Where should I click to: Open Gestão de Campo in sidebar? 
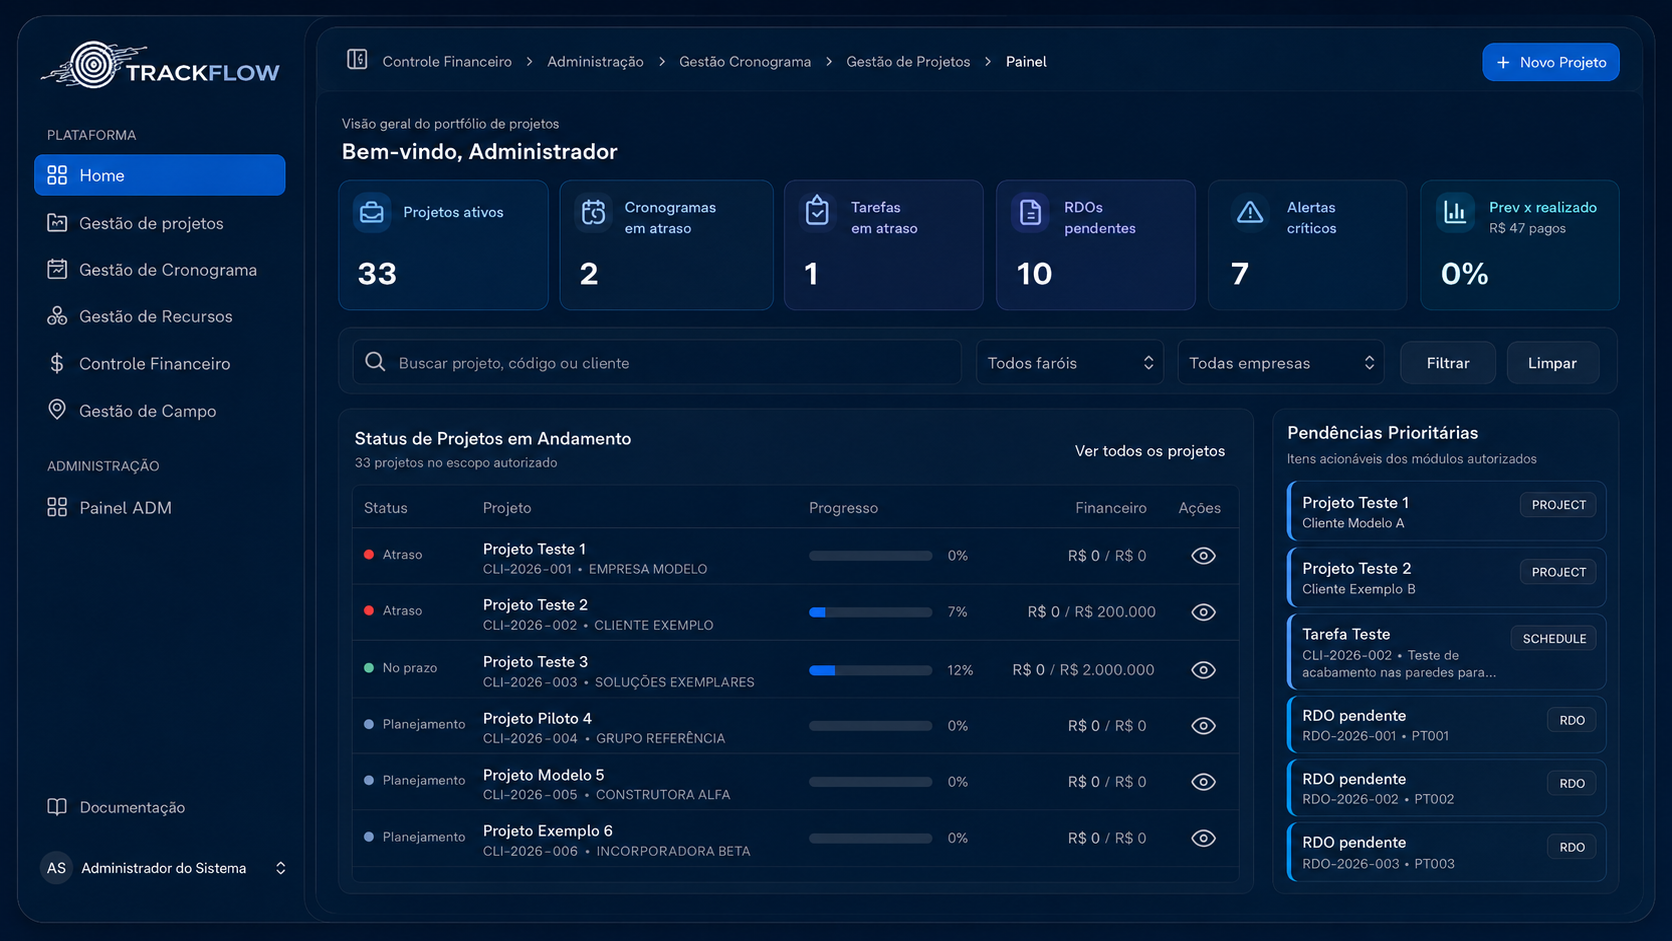pos(160,411)
